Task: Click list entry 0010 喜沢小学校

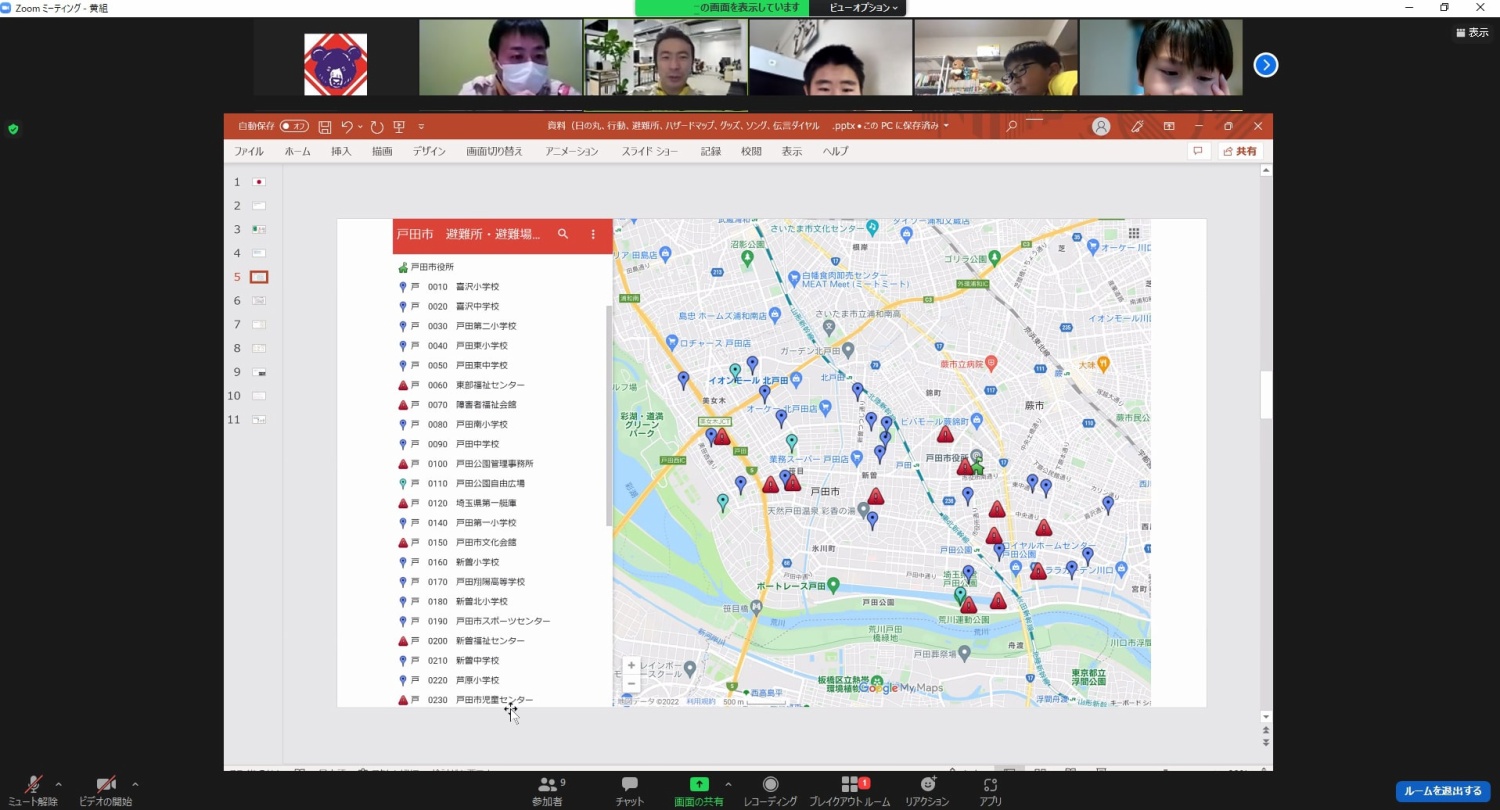Action: [x=449, y=287]
